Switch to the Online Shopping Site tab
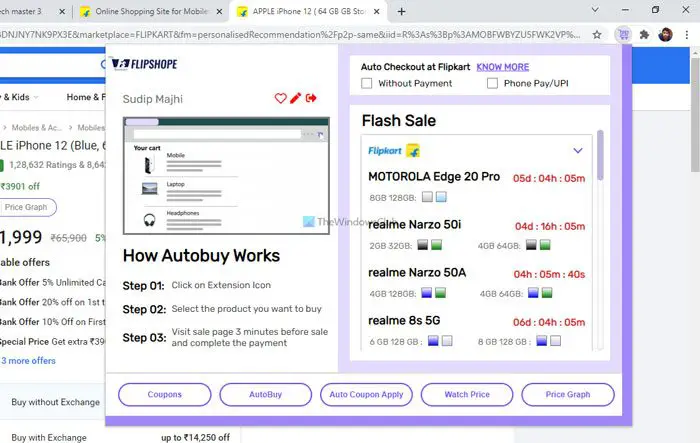Viewport: 700px width, 443px height. click(x=151, y=12)
